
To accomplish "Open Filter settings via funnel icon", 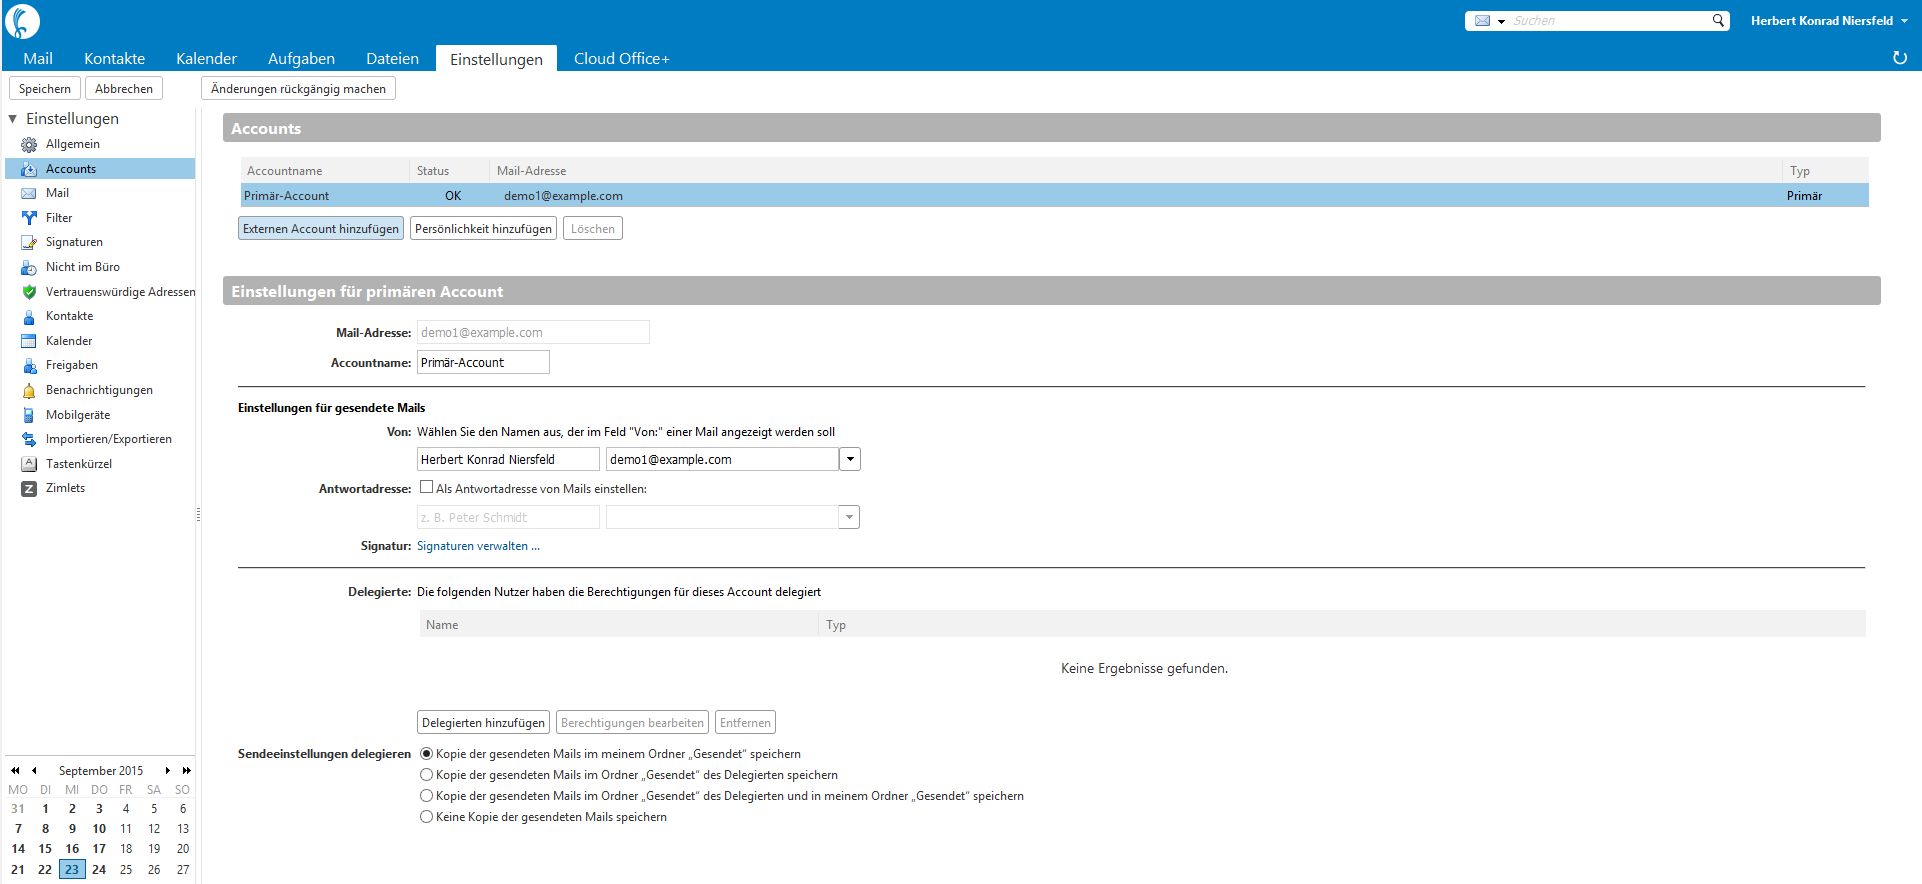I will tap(29, 218).
